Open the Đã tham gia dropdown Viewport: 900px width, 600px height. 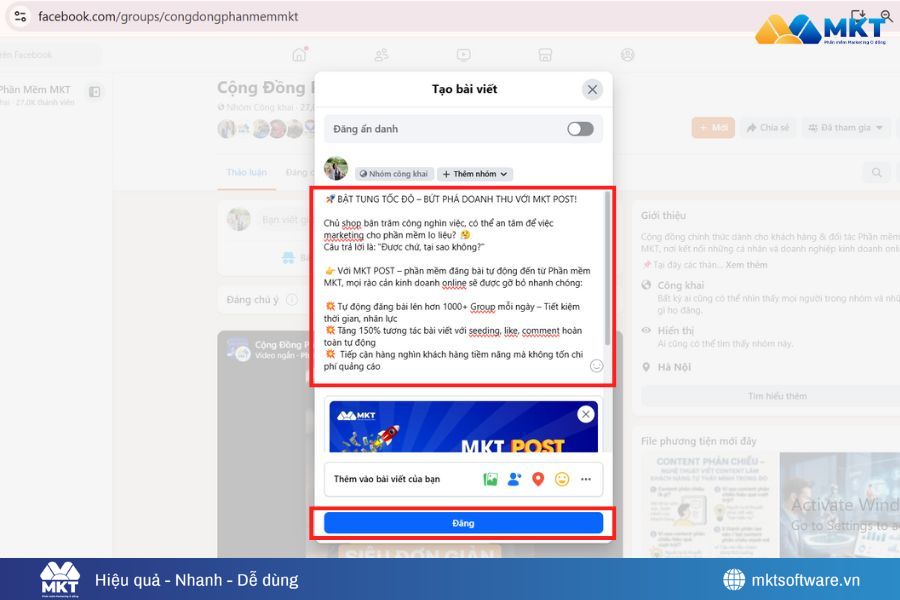845,128
